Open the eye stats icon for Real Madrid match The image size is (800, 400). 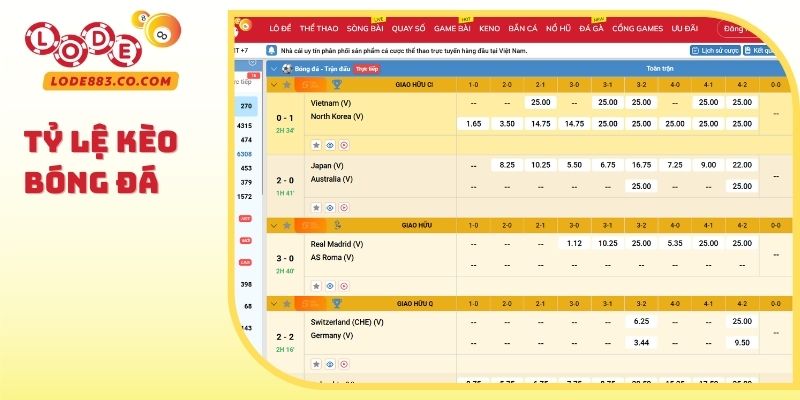tap(330, 286)
